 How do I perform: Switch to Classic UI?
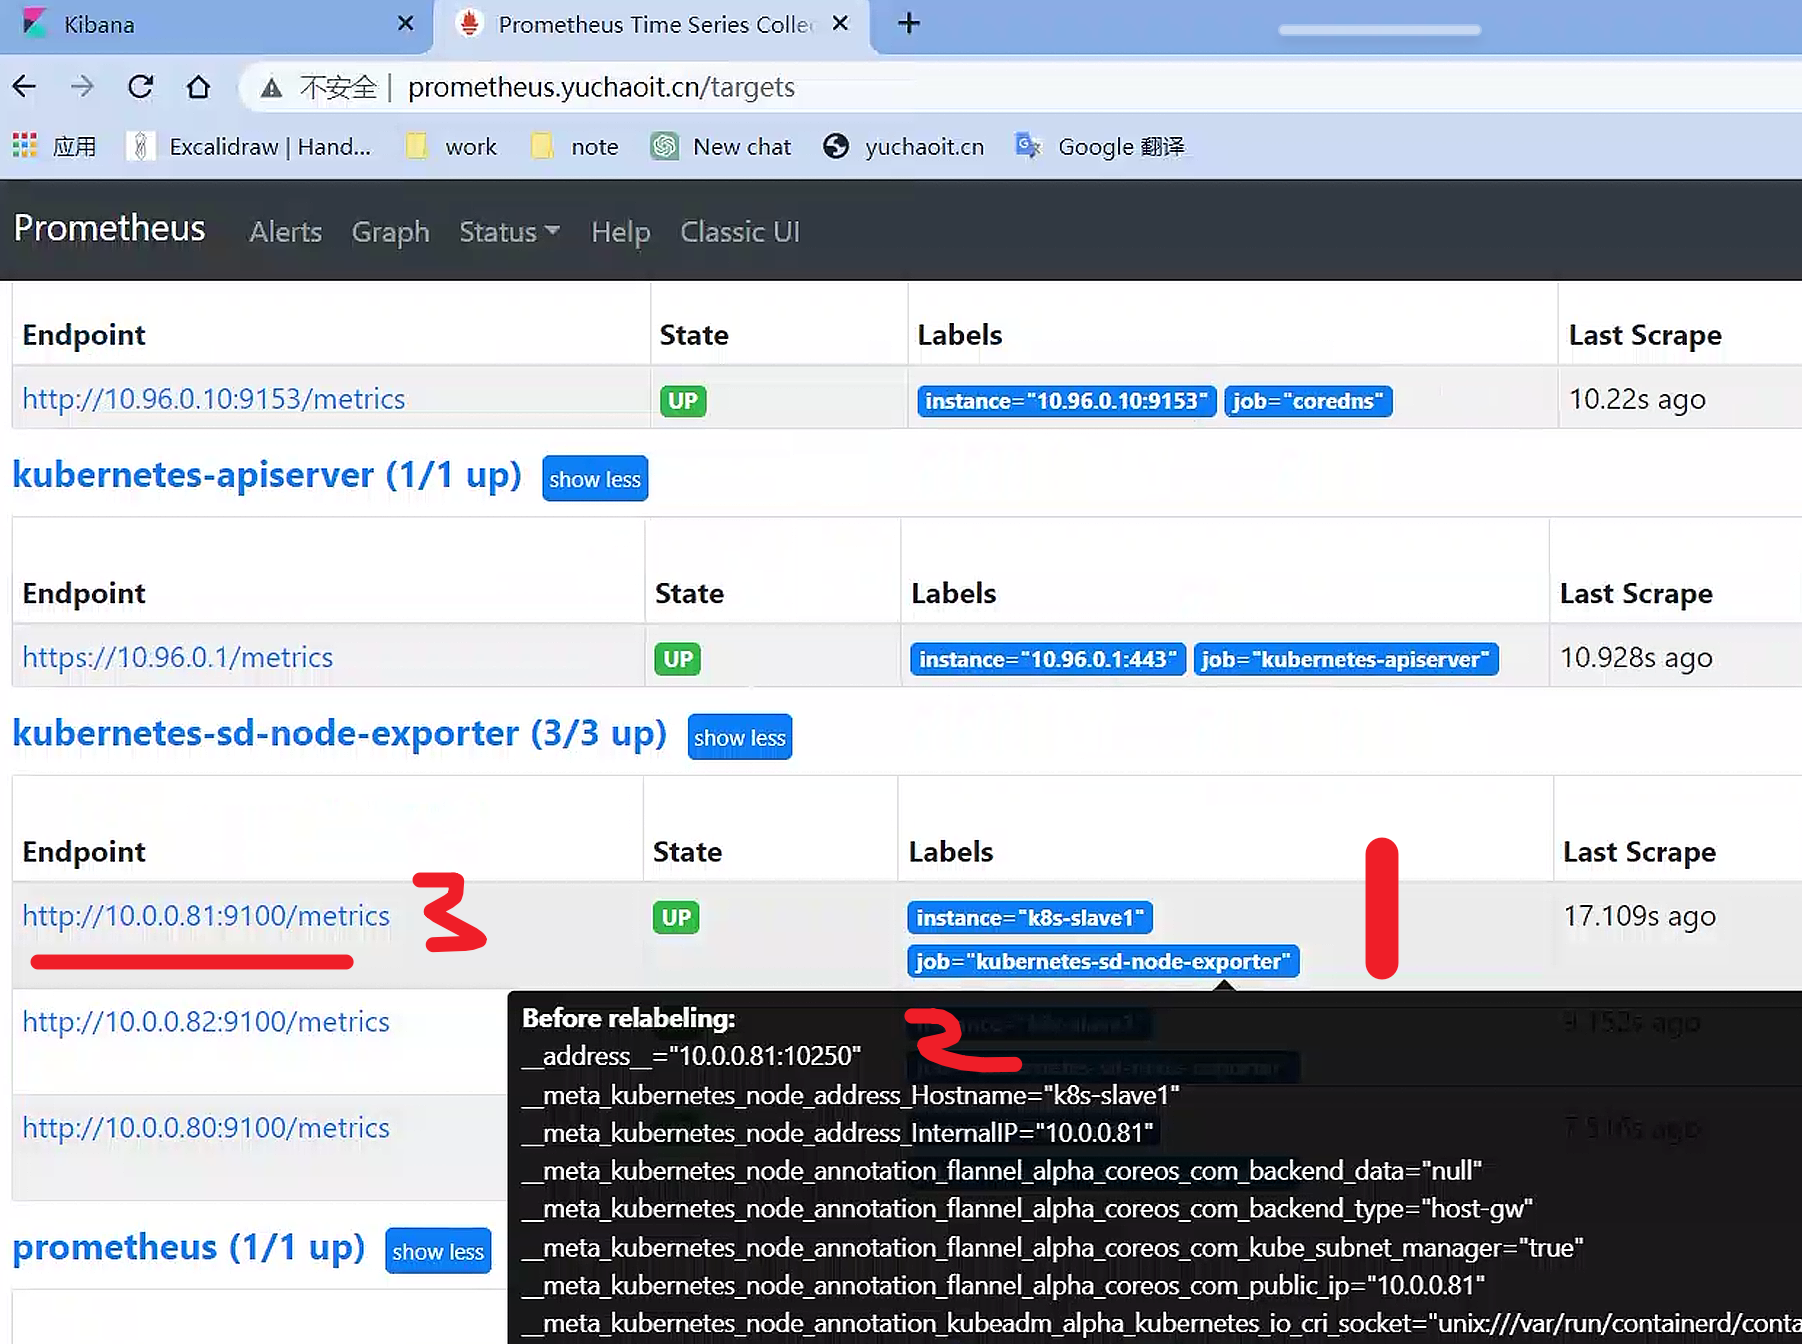tap(739, 232)
